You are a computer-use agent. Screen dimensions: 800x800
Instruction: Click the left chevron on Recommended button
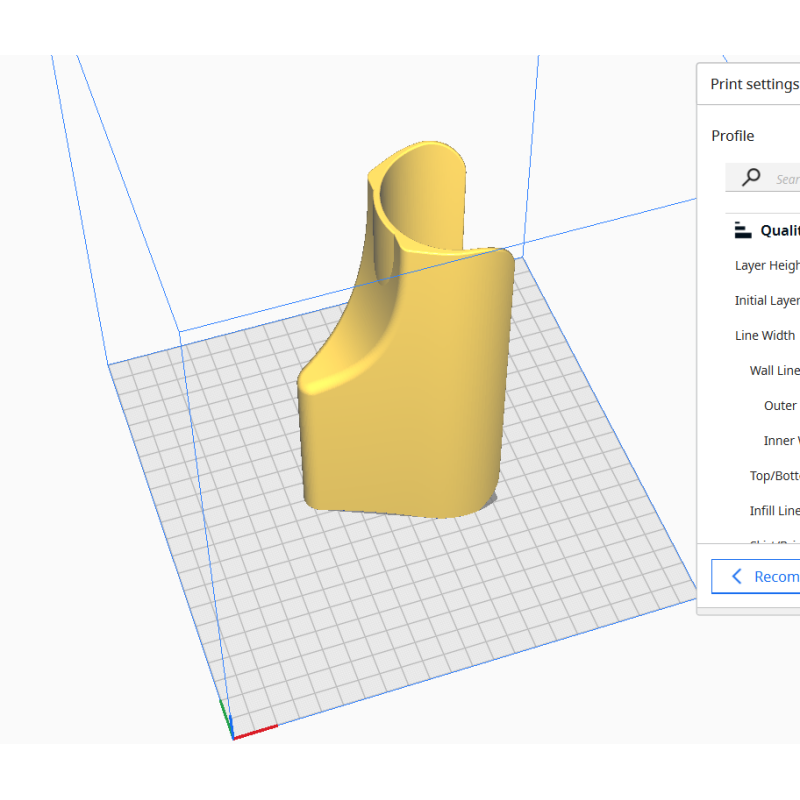[x=737, y=576]
